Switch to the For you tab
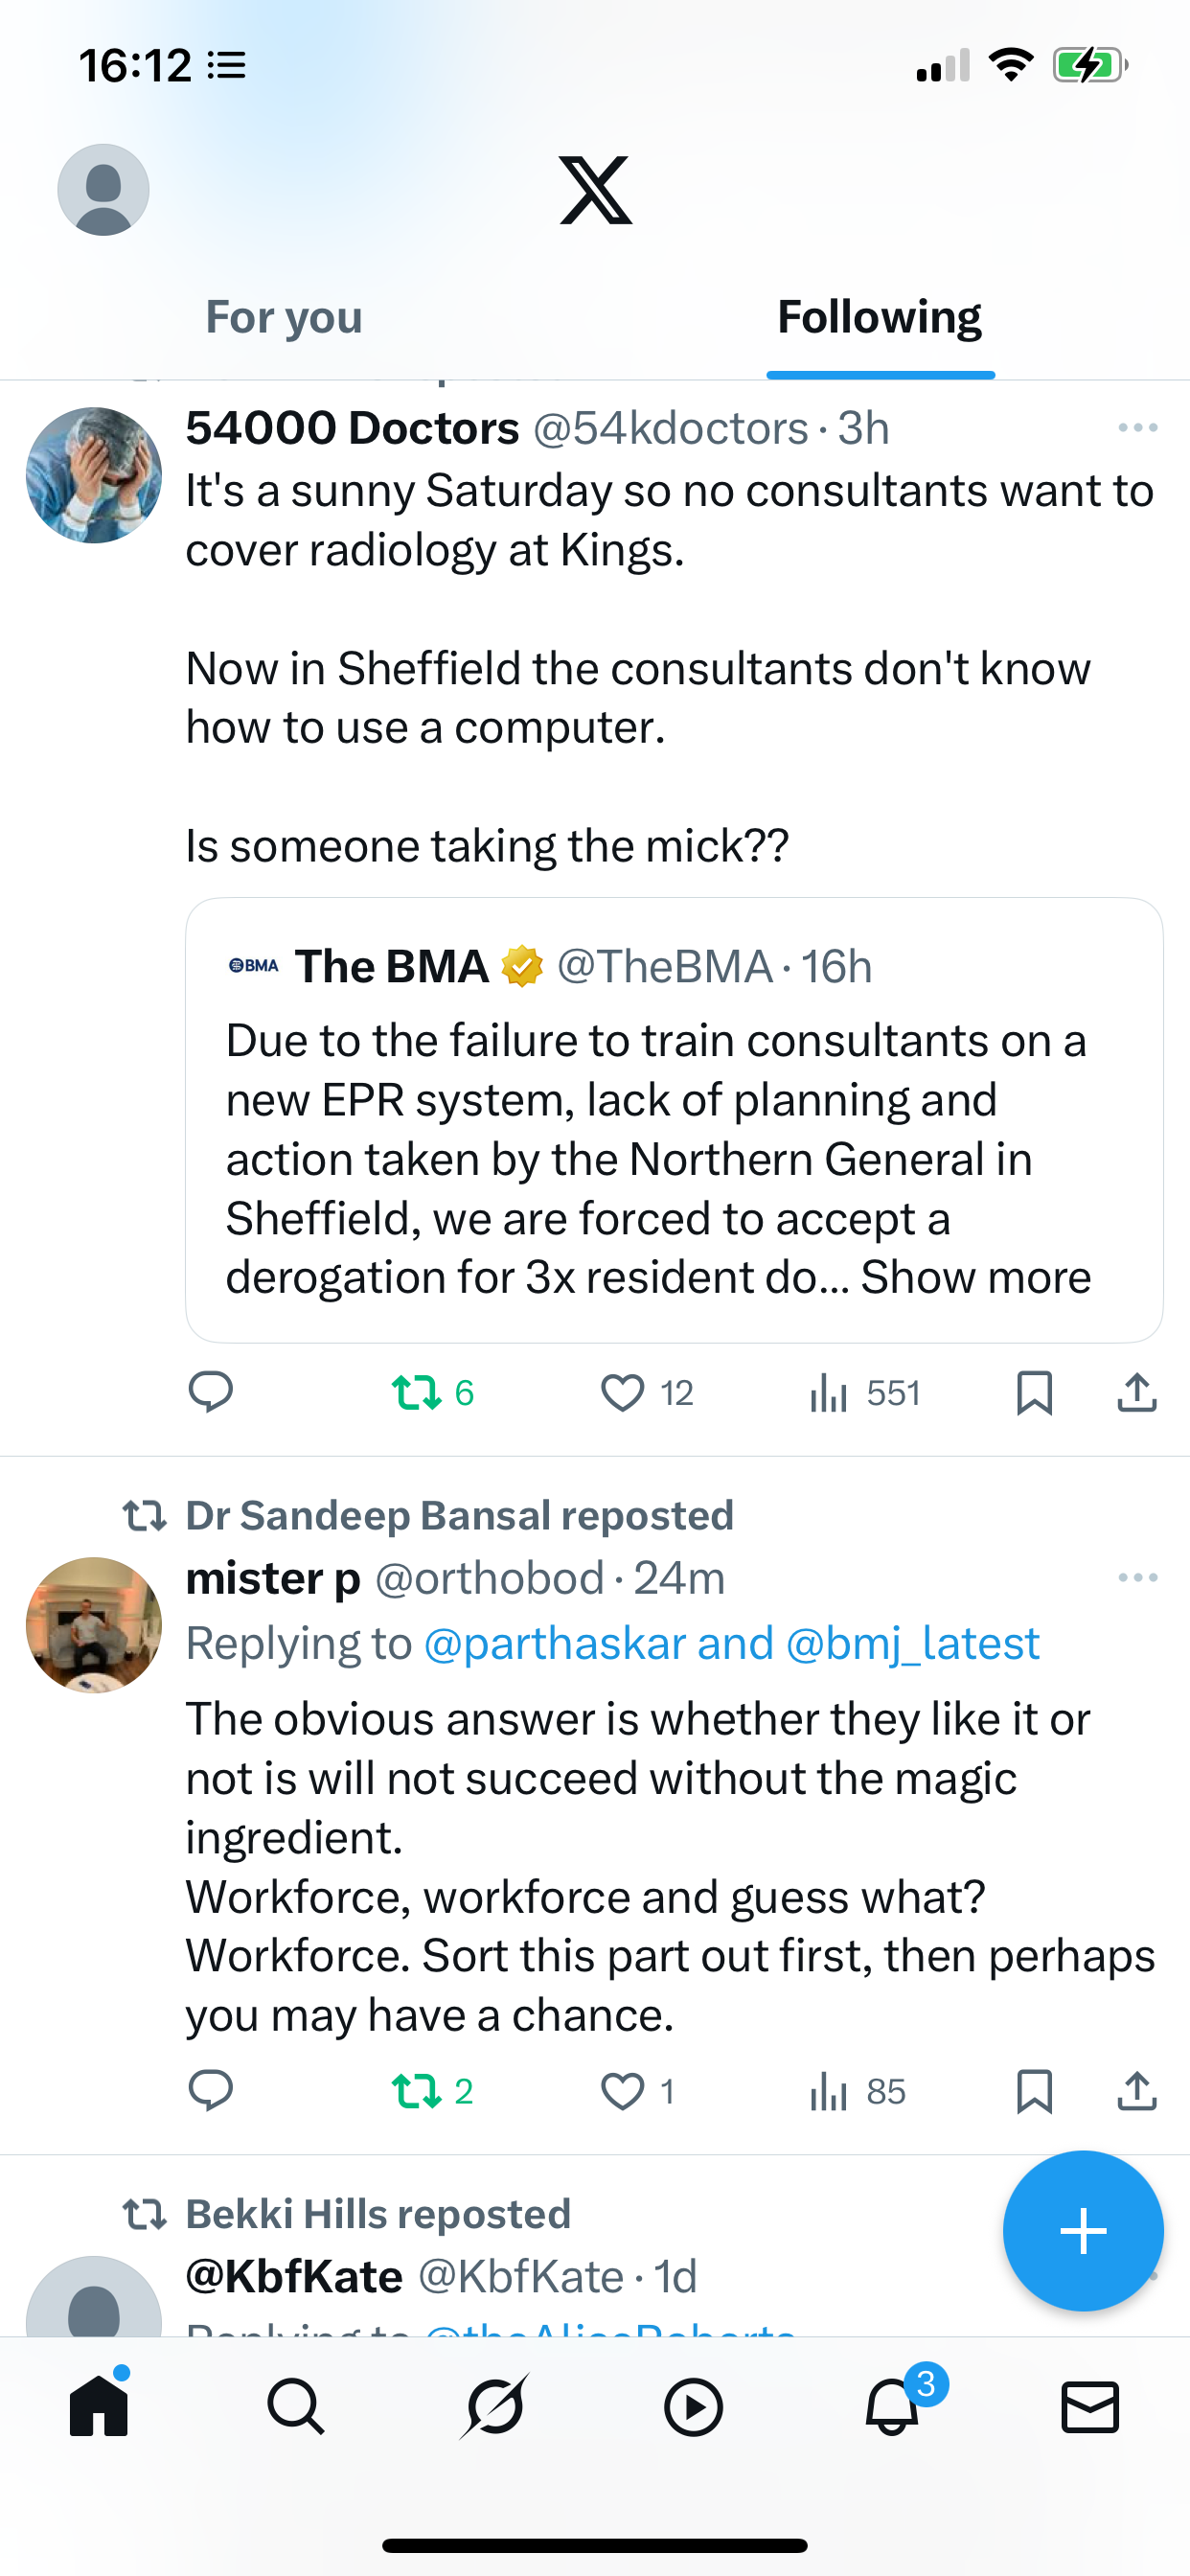The width and height of the screenshot is (1190, 2576). point(284,317)
